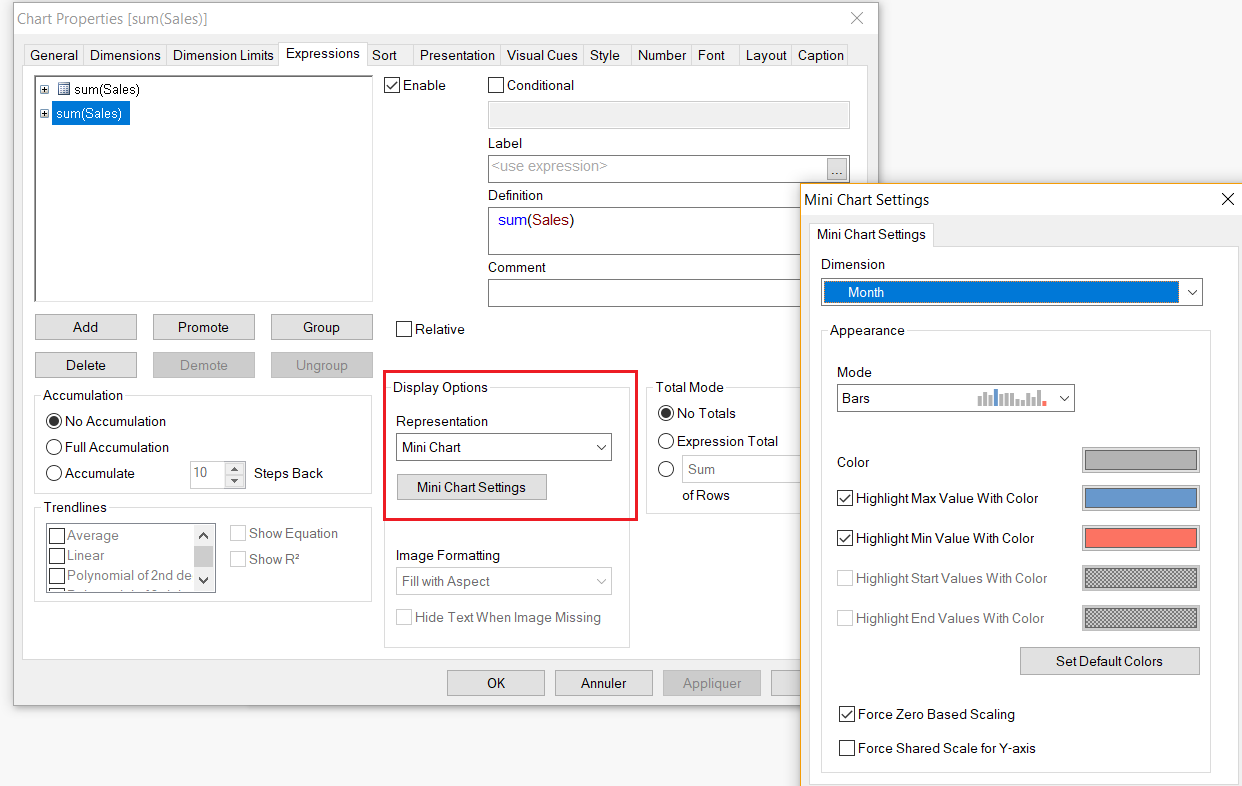The width and height of the screenshot is (1242, 786).
Task: Switch to the Visual Cues tab
Action: [x=542, y=55]
